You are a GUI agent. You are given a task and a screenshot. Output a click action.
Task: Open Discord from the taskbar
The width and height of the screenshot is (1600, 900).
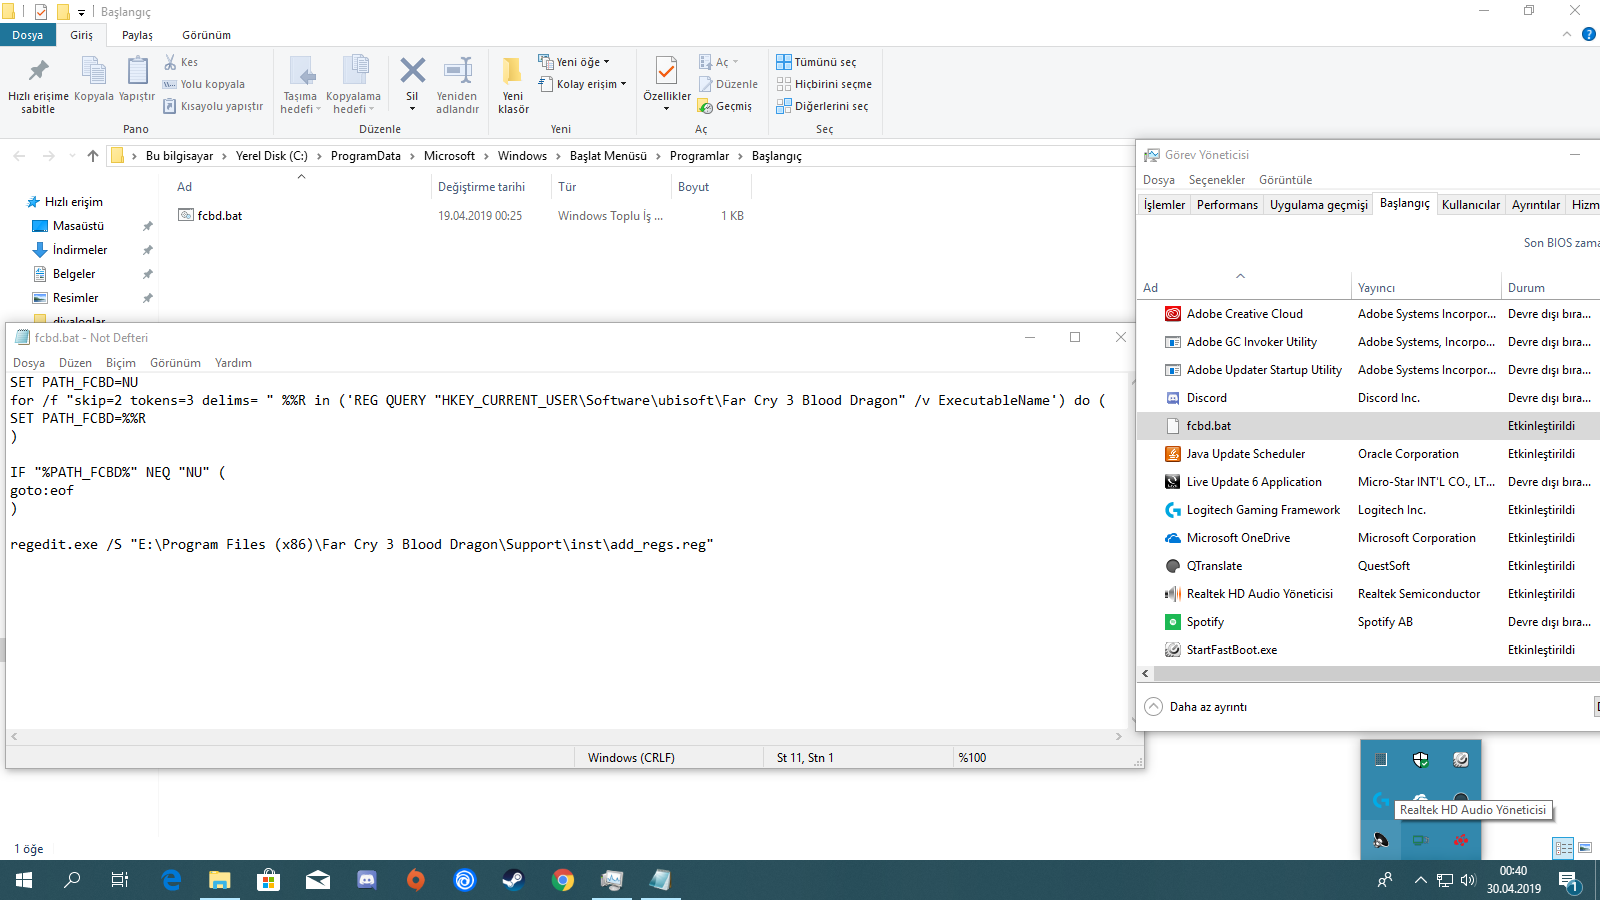(x=367, y=880)
